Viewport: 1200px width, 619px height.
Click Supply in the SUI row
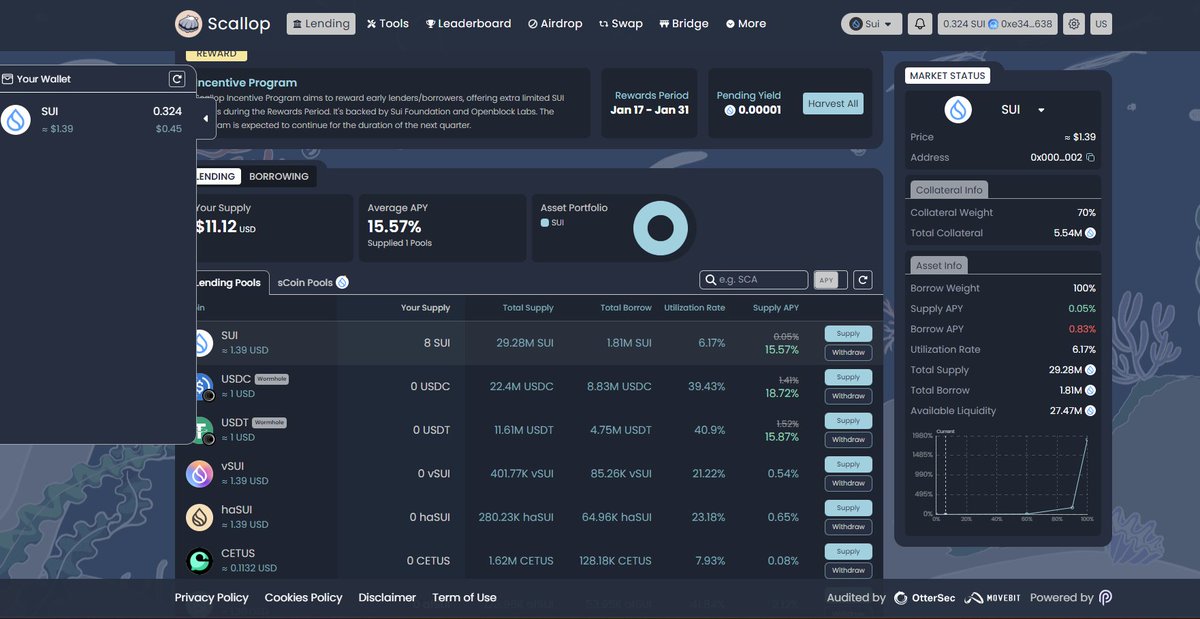pyautogui.click(x=848, y=334)
